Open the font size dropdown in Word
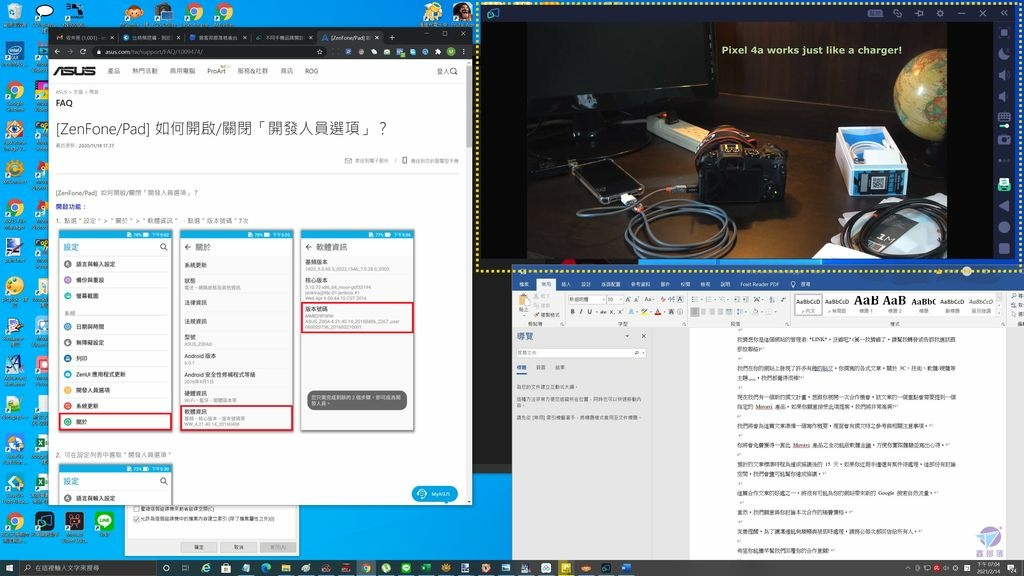This screenshot has width=1024, height=576. click(620, 300)
